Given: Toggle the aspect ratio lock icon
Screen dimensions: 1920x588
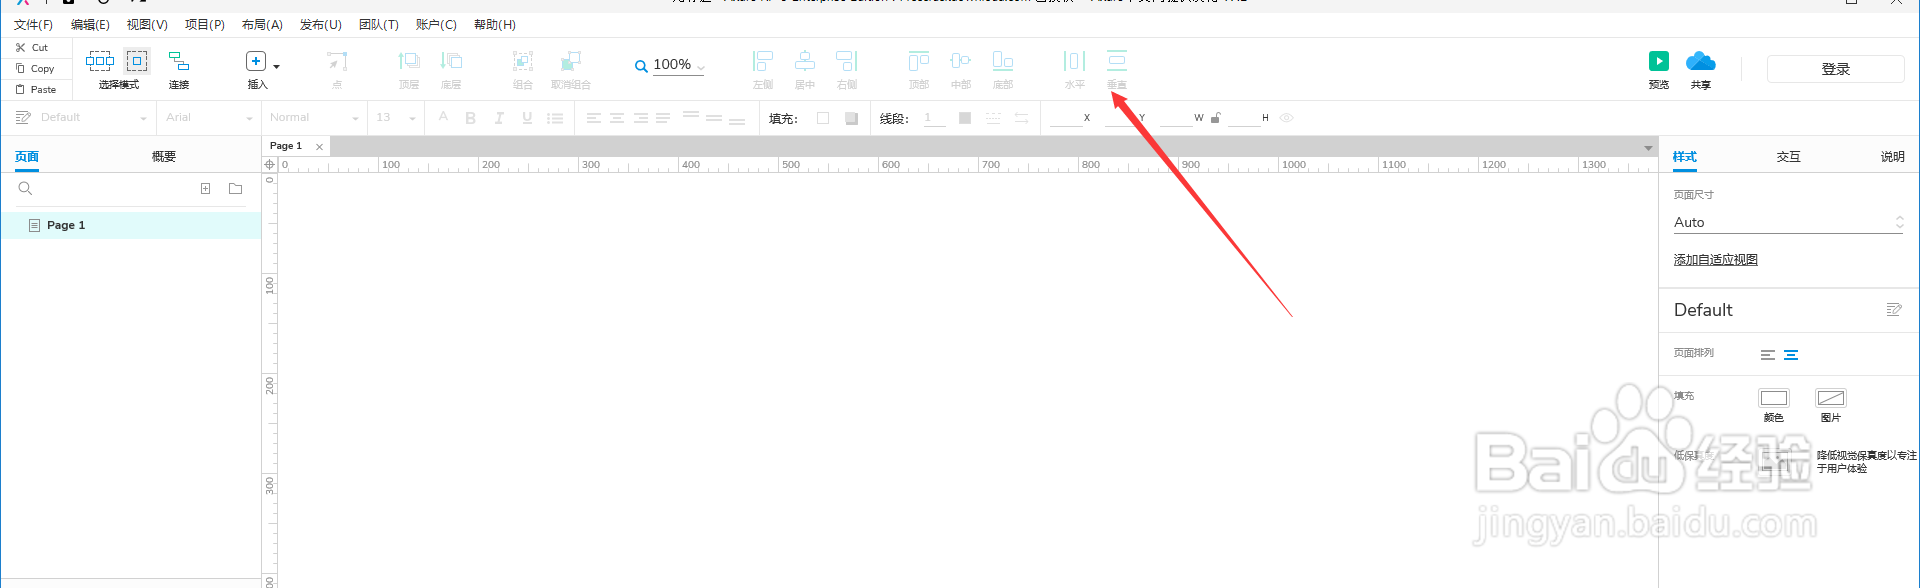Looking at the screenshot, I should point(1216,118).
